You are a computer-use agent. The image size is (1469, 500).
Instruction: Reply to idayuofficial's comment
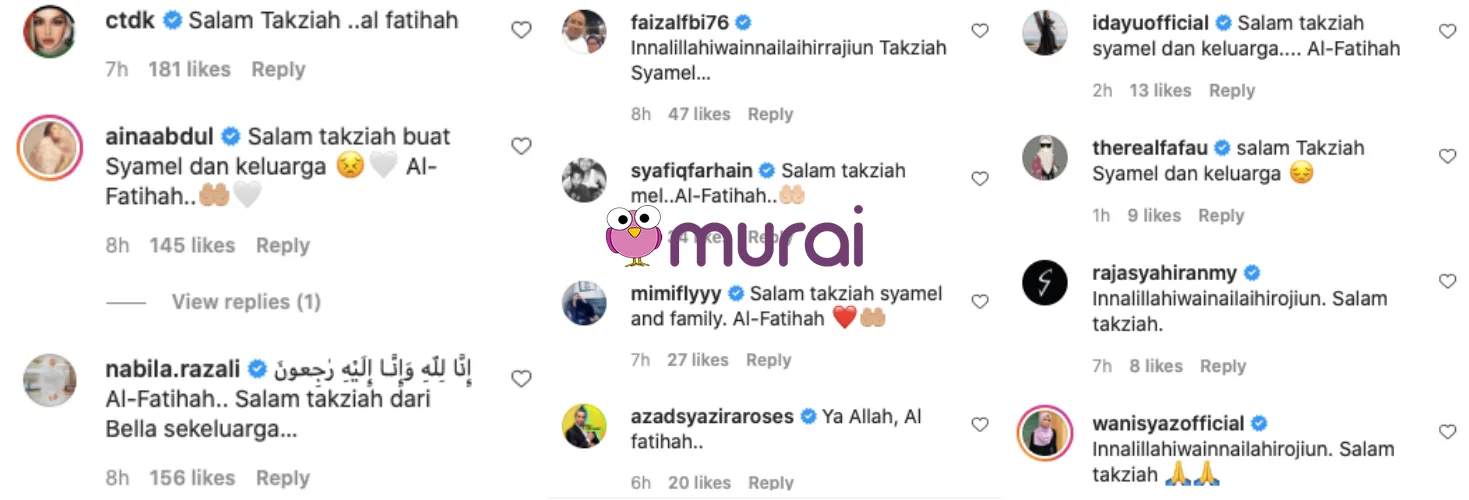(x=1232, y=90)
